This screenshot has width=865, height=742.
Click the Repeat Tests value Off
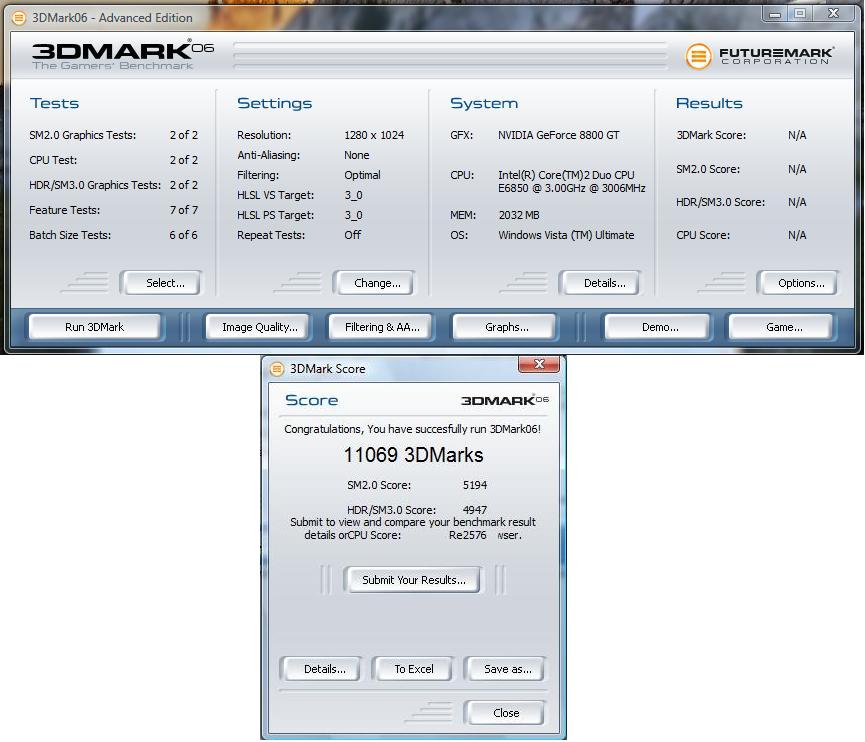tap(353, 235)
